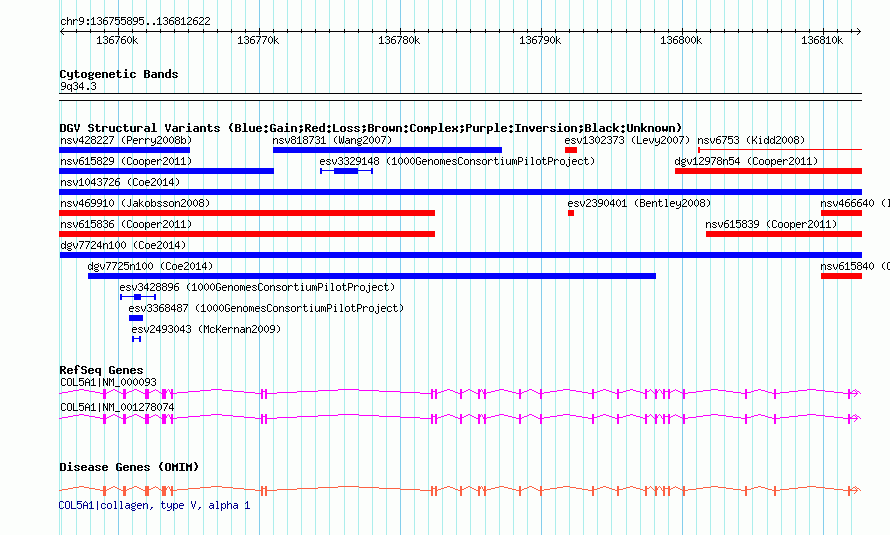Open the COL5A1|NM_000093 gene track
The height and width of the screenshot is (535, 890).
click(460, 393)
